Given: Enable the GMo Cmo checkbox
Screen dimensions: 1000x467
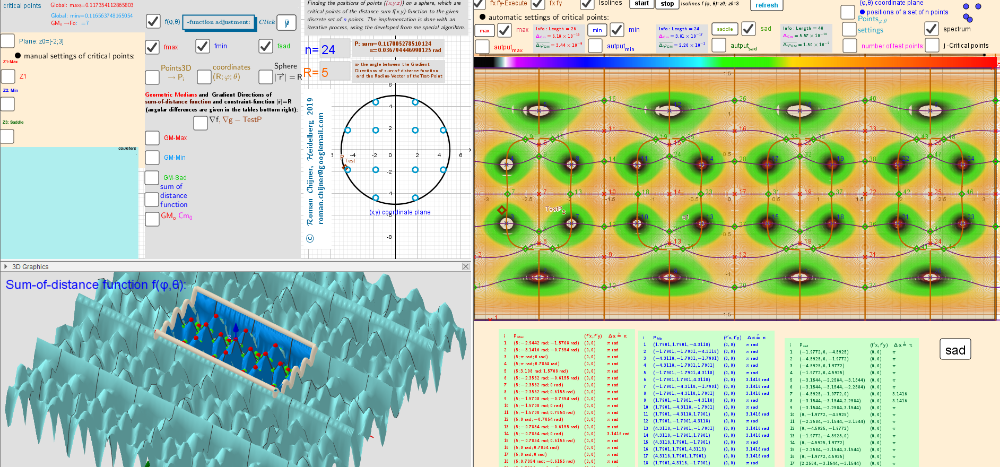Looking at the screenshot, I should coord(152,219).
